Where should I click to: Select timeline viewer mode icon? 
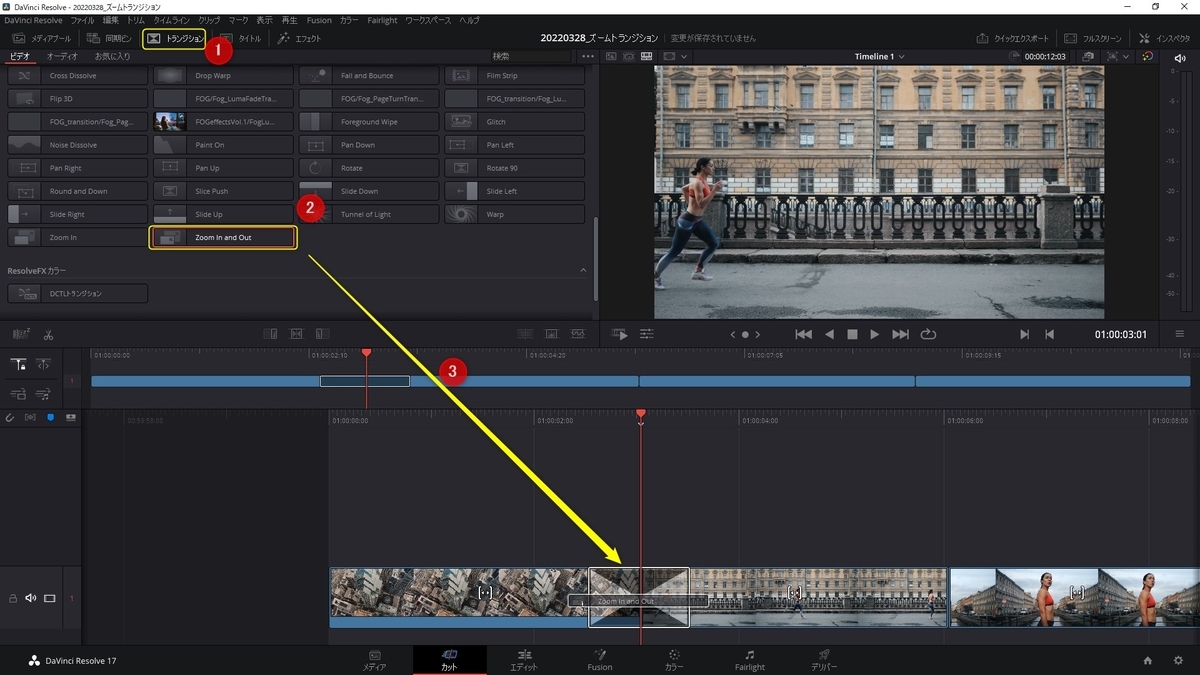(x=647, y=57)
